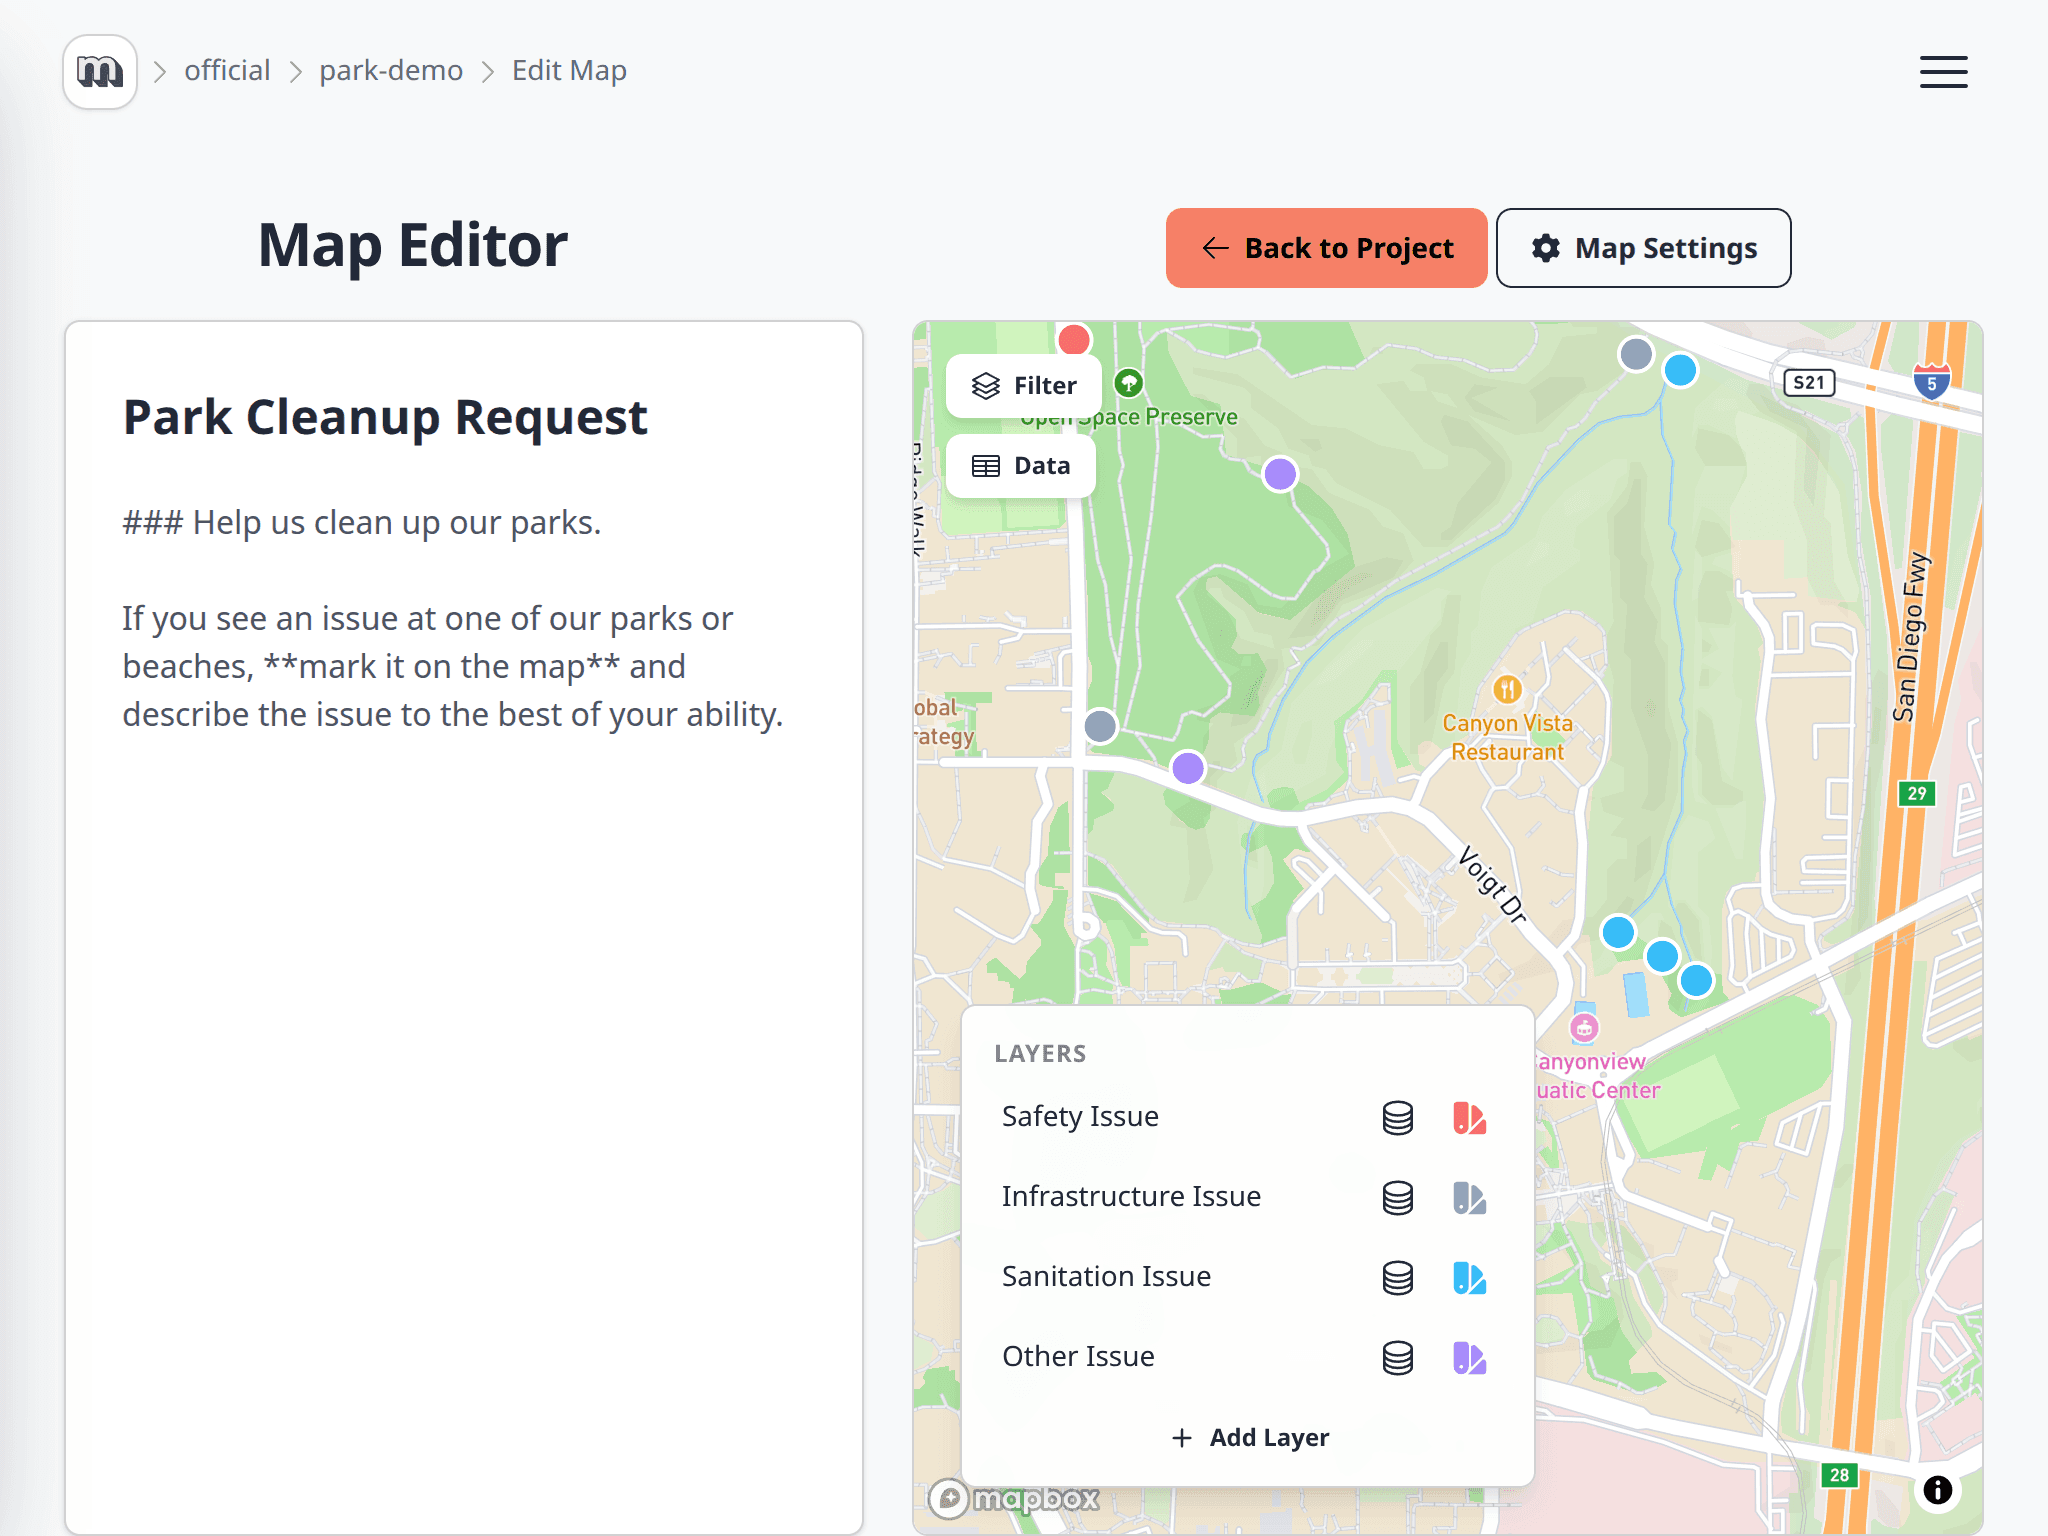This screenshot has width=2048, height=1536.
Task: Open the Data table button
Action: (x=1021, y=466)
